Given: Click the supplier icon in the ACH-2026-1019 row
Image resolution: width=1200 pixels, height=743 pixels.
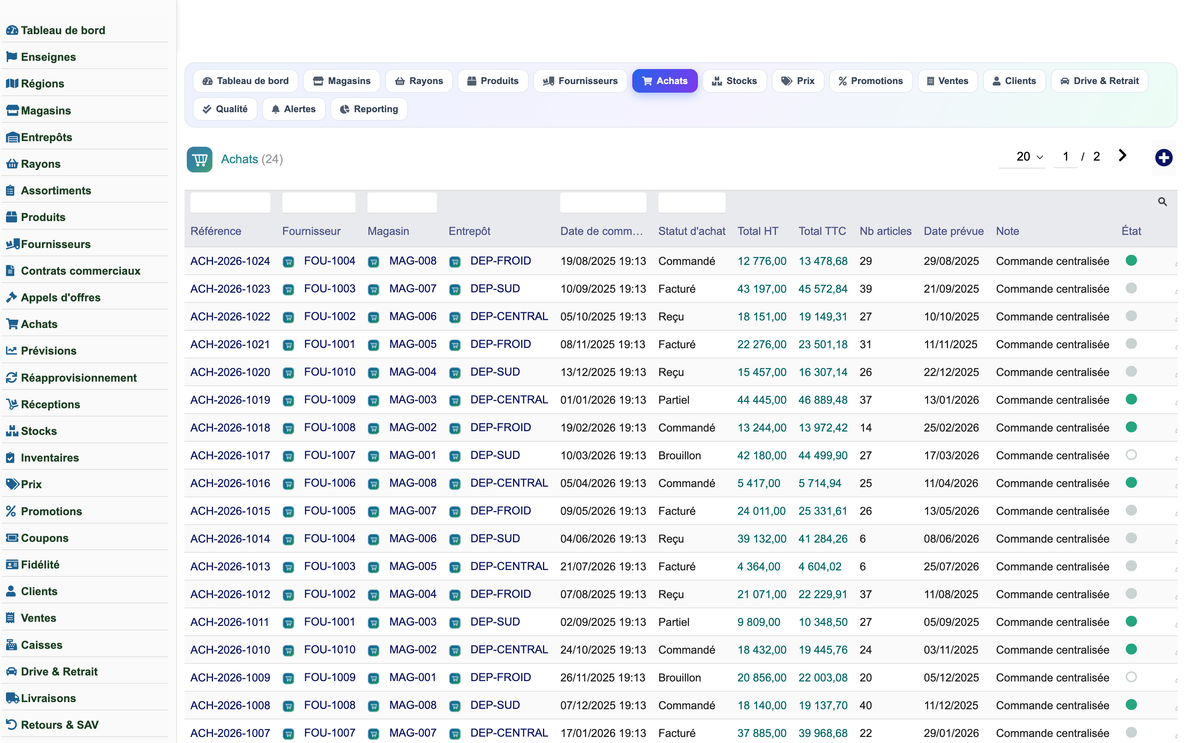Looking at the screenshot, I should click(288, 401).
